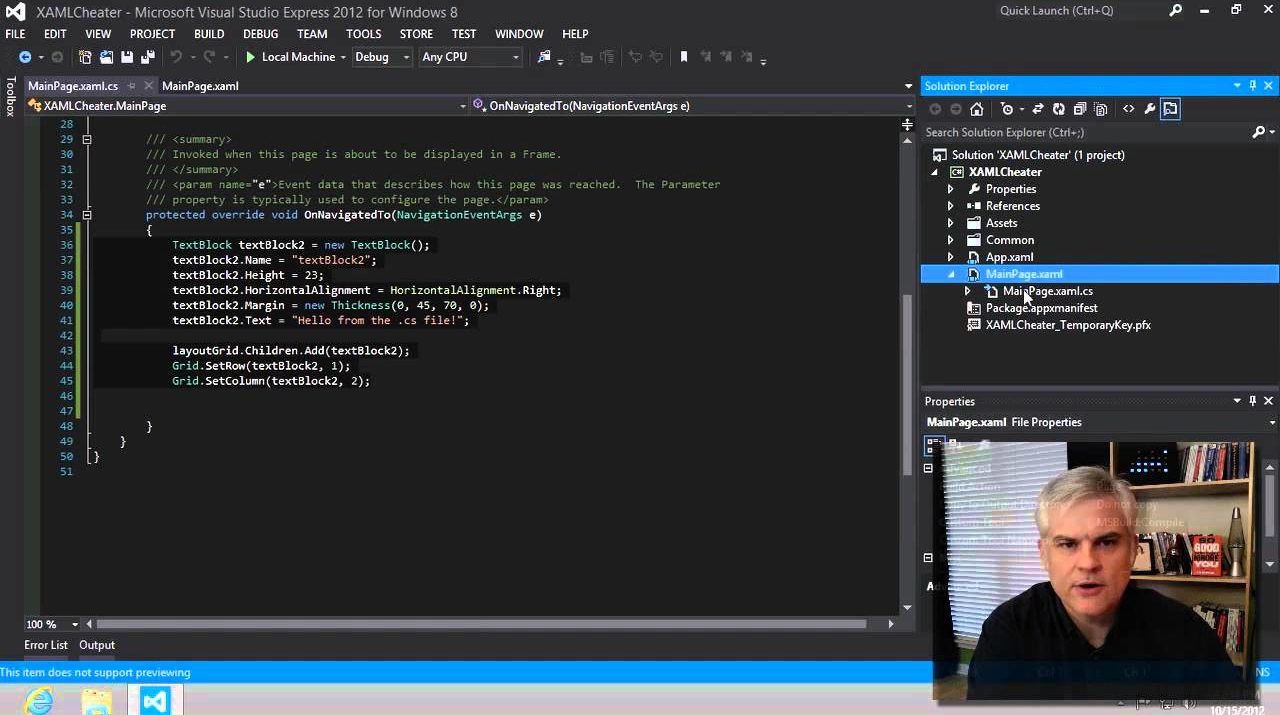Click Collapse All in Solution Explorer
This screenshot has width=1280, height=715.
(1080, 109)
